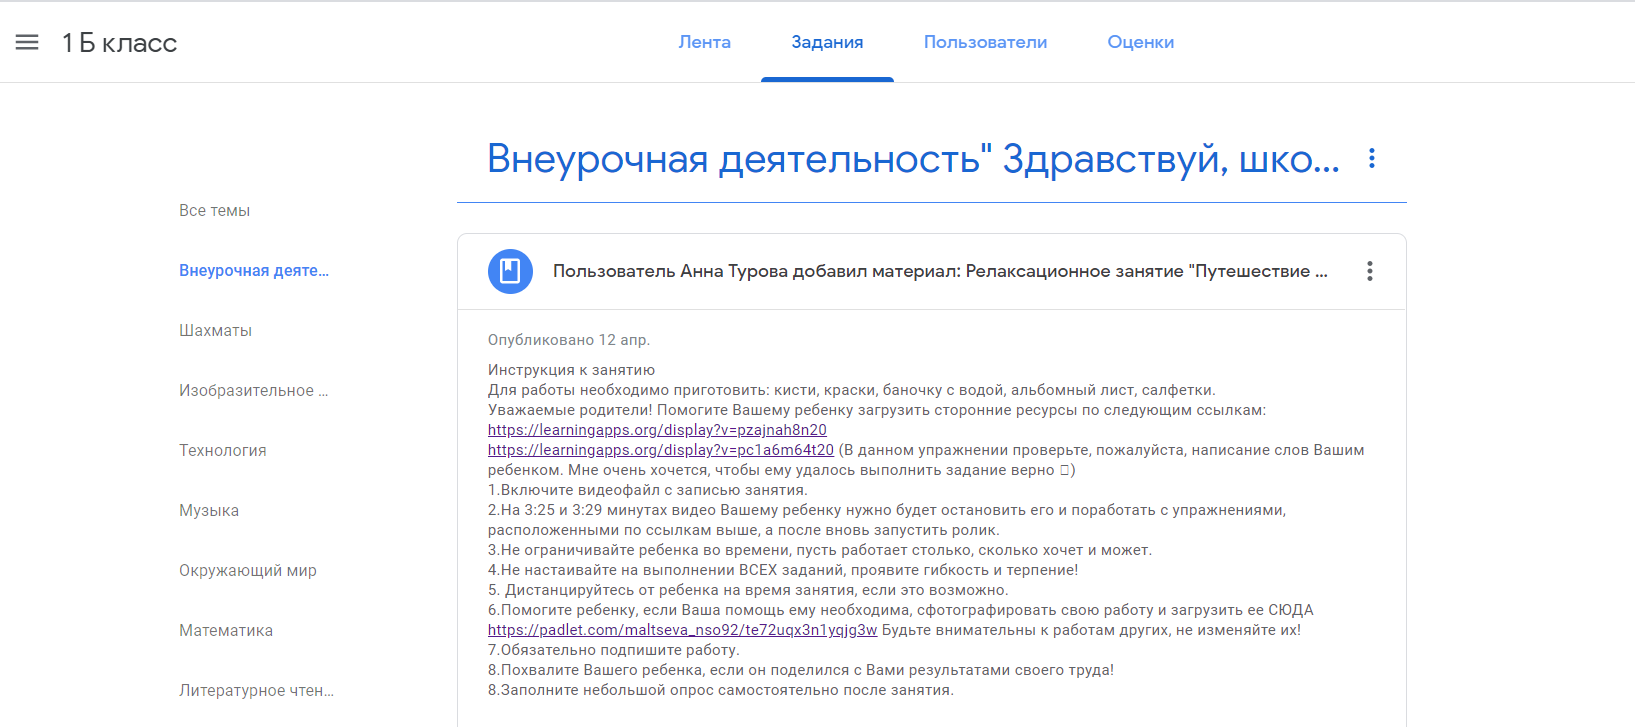Select Шахматы topic in sidebar

point(215,330)
